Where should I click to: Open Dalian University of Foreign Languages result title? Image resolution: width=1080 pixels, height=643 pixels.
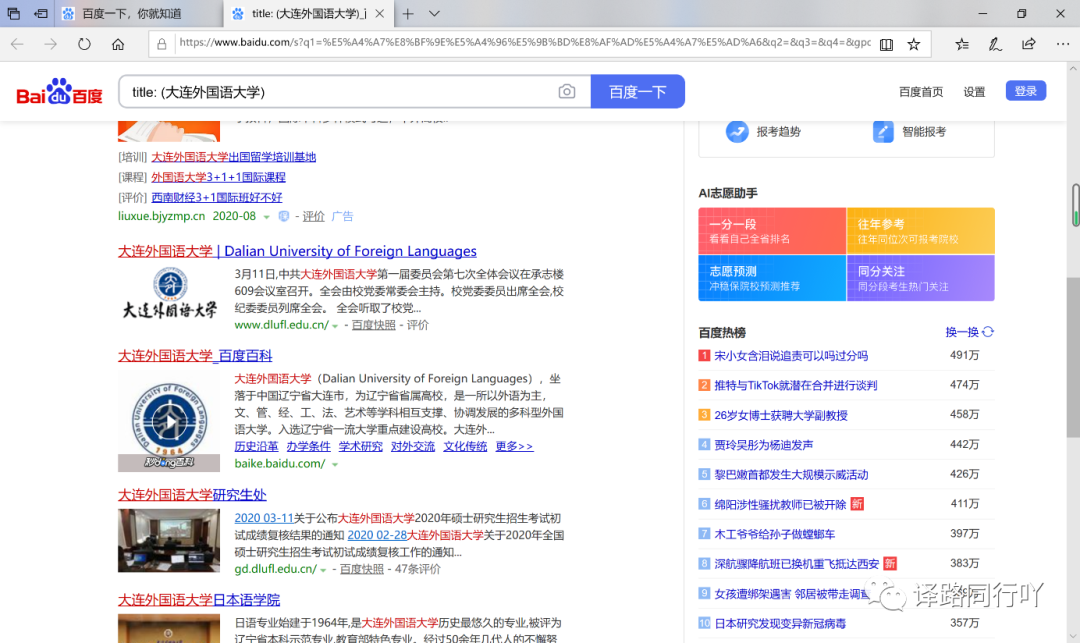(x=297, y=251)
